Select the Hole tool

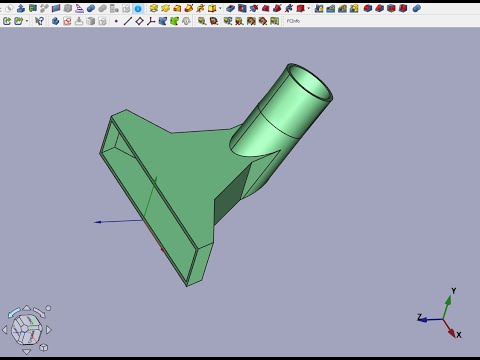tap(242, 8)
